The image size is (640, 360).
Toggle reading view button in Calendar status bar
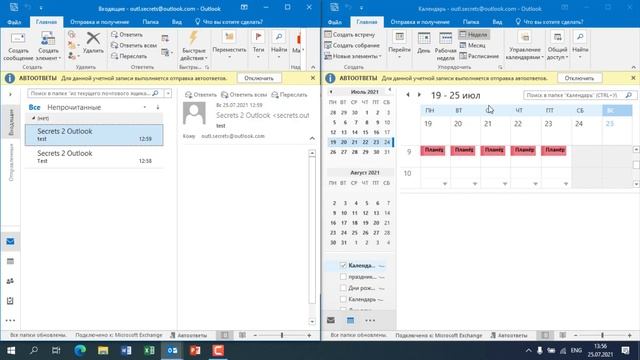pyautogui.click(x=563, y=335)
